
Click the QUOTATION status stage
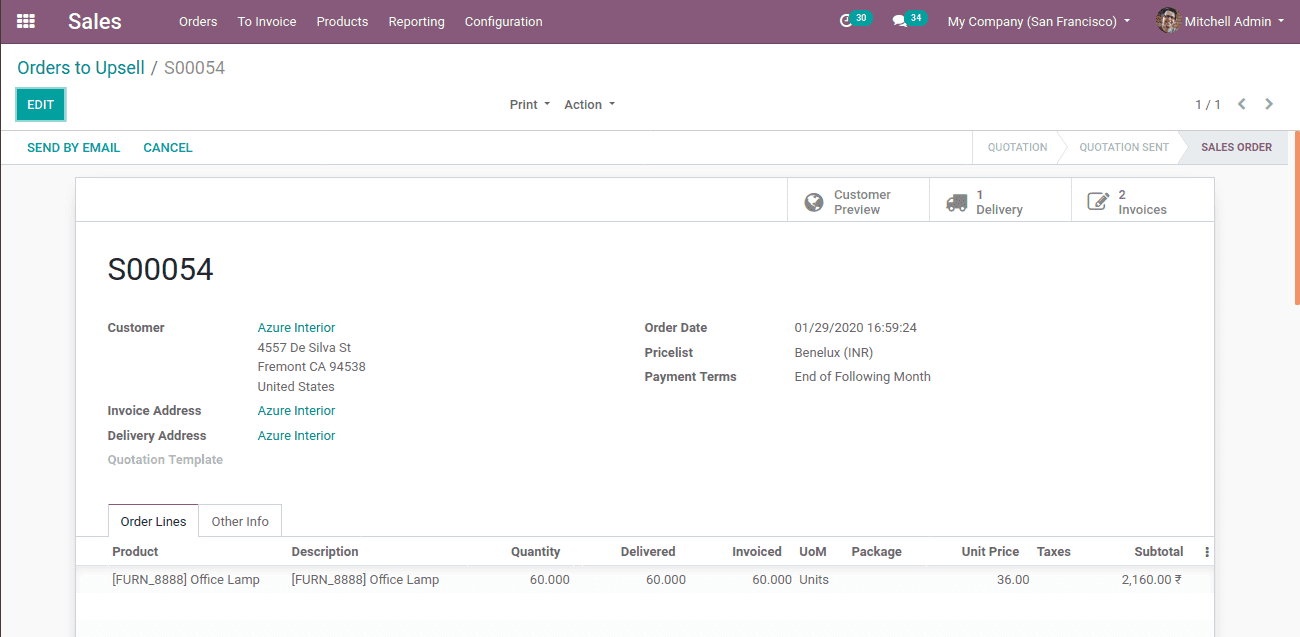point(1017,147)
